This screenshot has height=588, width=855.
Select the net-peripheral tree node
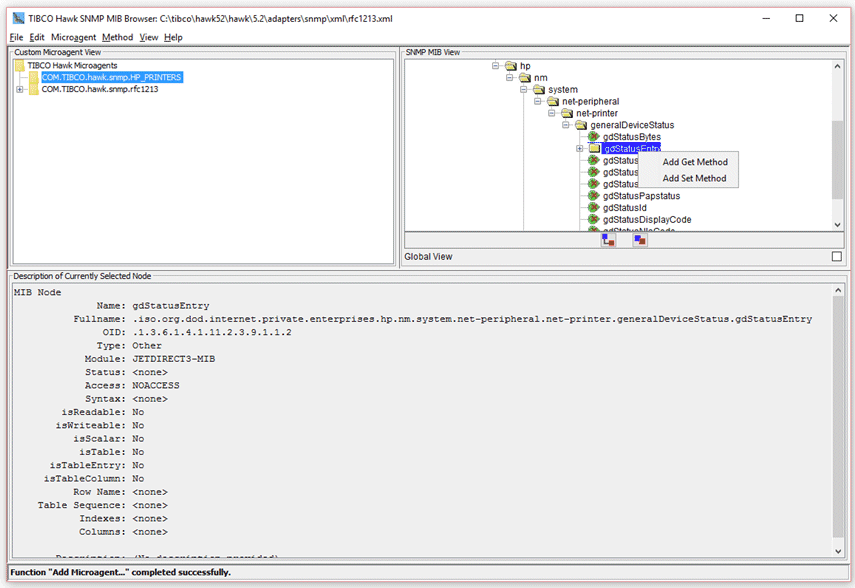(x=590, y=101)
